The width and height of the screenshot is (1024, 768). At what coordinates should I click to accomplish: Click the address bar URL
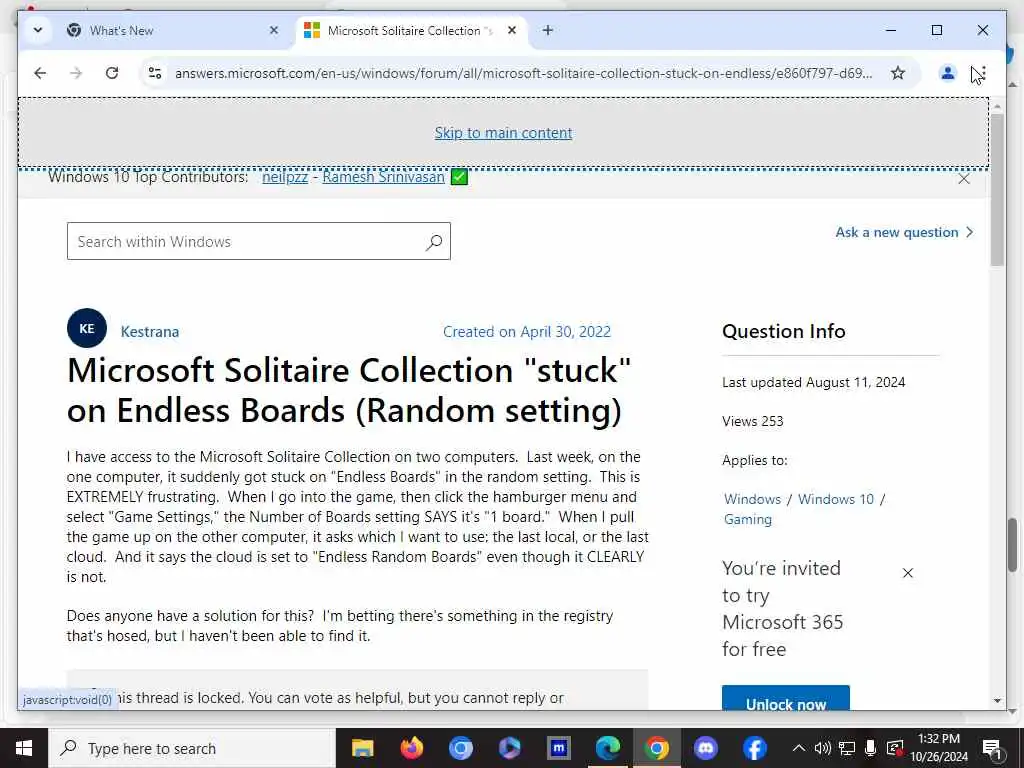coord(523,73)
